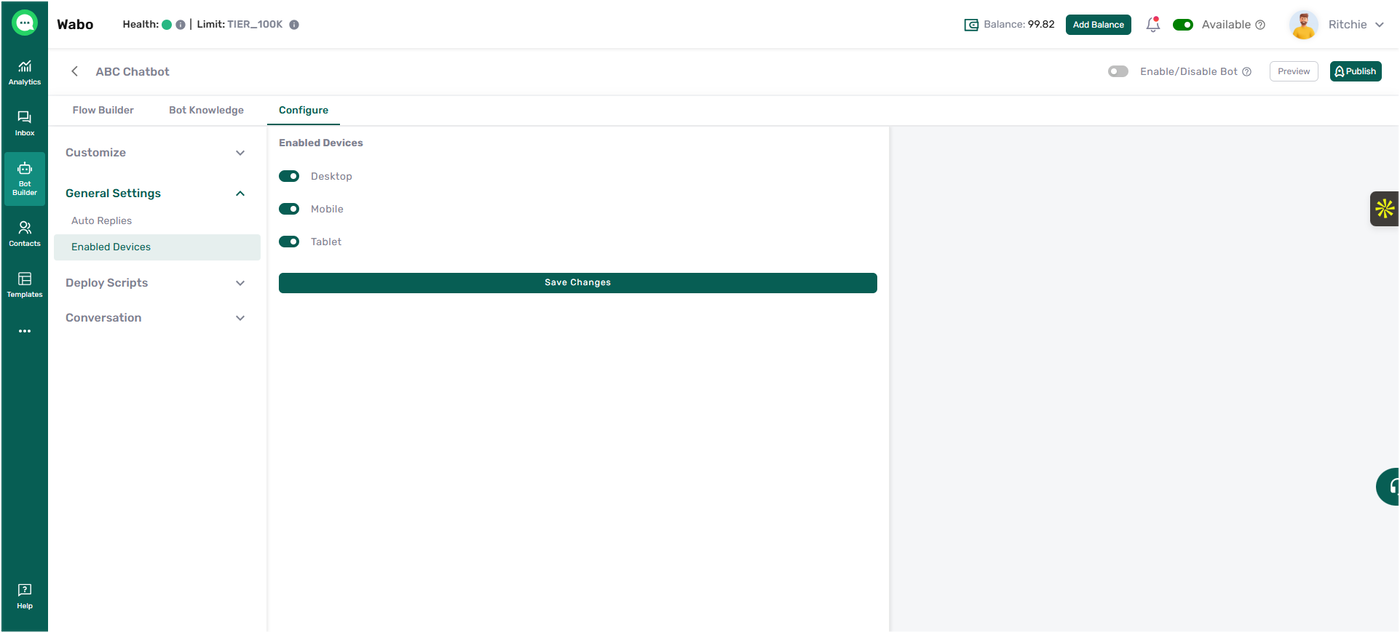Click the General Settings label
1400x633 pixels.
[113, 193]
